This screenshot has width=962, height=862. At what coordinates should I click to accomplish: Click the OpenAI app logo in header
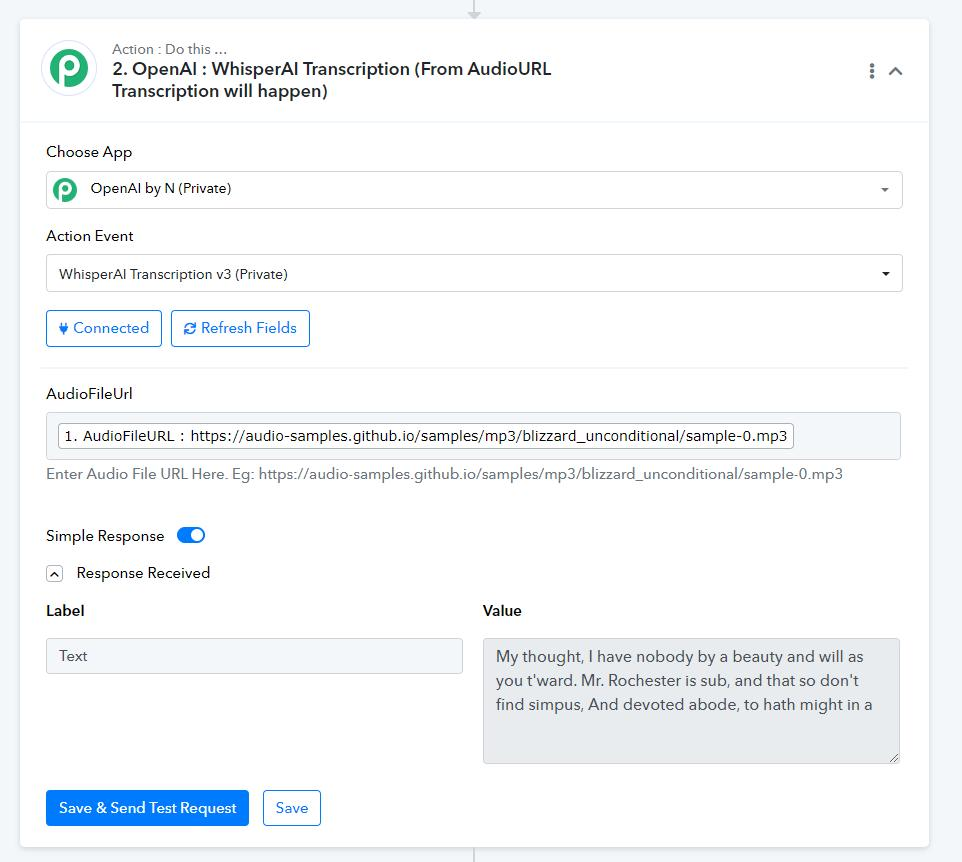(x=69, y=68)
